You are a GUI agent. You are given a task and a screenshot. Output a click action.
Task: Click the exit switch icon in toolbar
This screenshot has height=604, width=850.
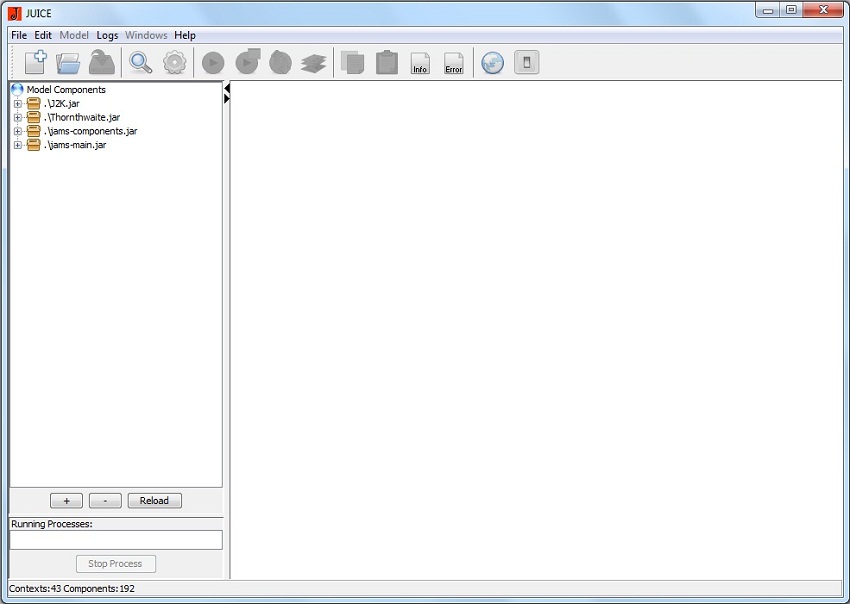[526, 63]
